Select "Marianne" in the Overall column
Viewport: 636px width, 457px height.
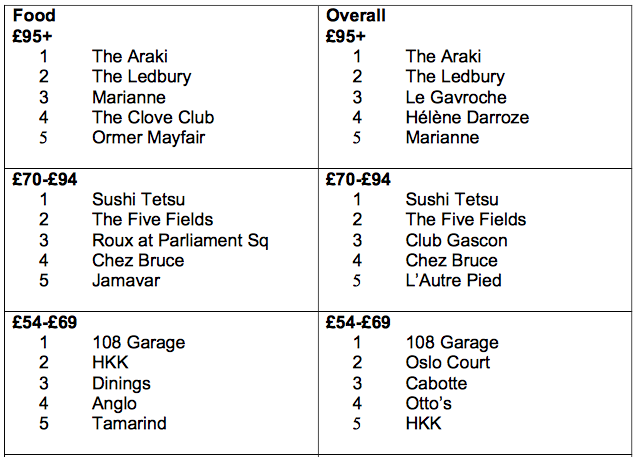click(x=442, y=137)
